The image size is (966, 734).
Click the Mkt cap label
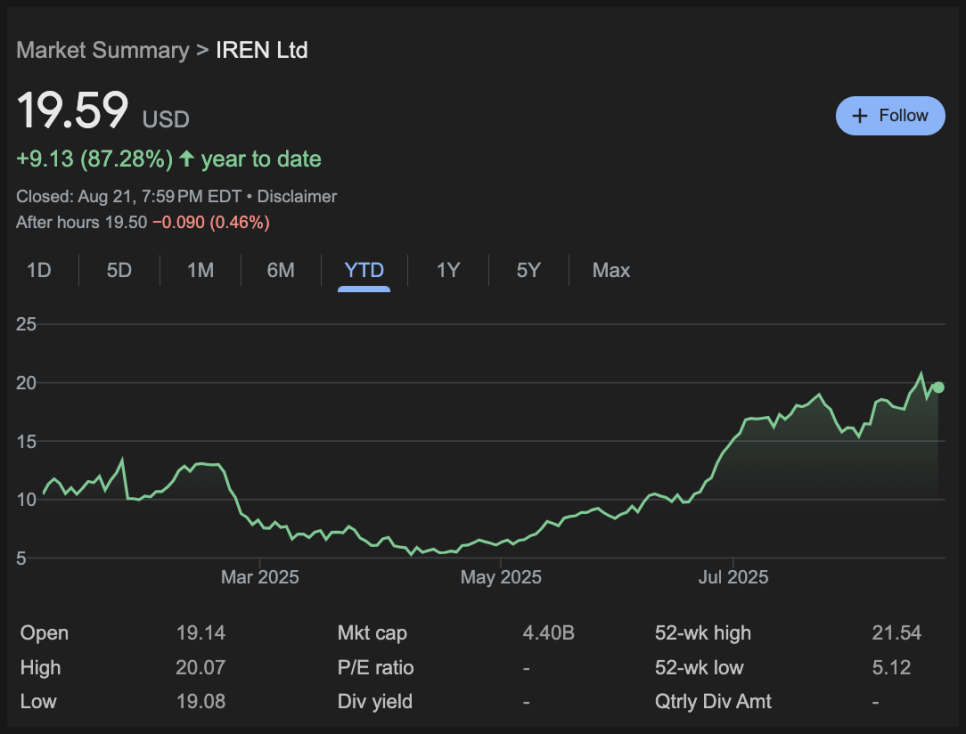tap(372, 633)
